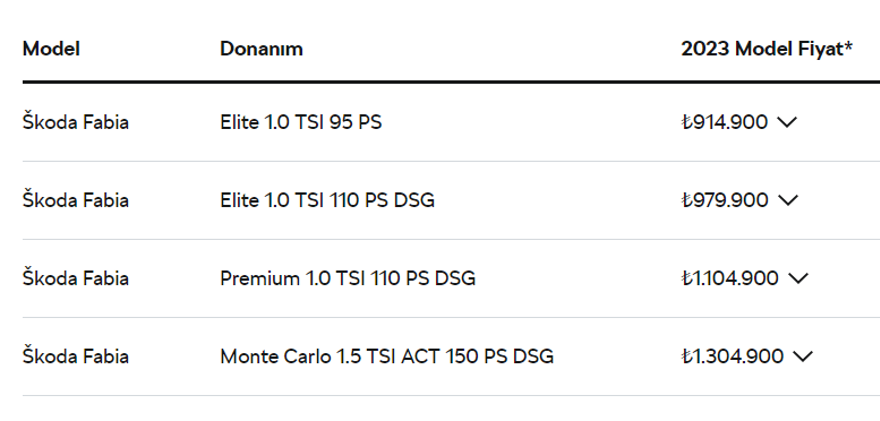
Task: Expand the ₺914.900 price chevron
Action: point(786,123)
